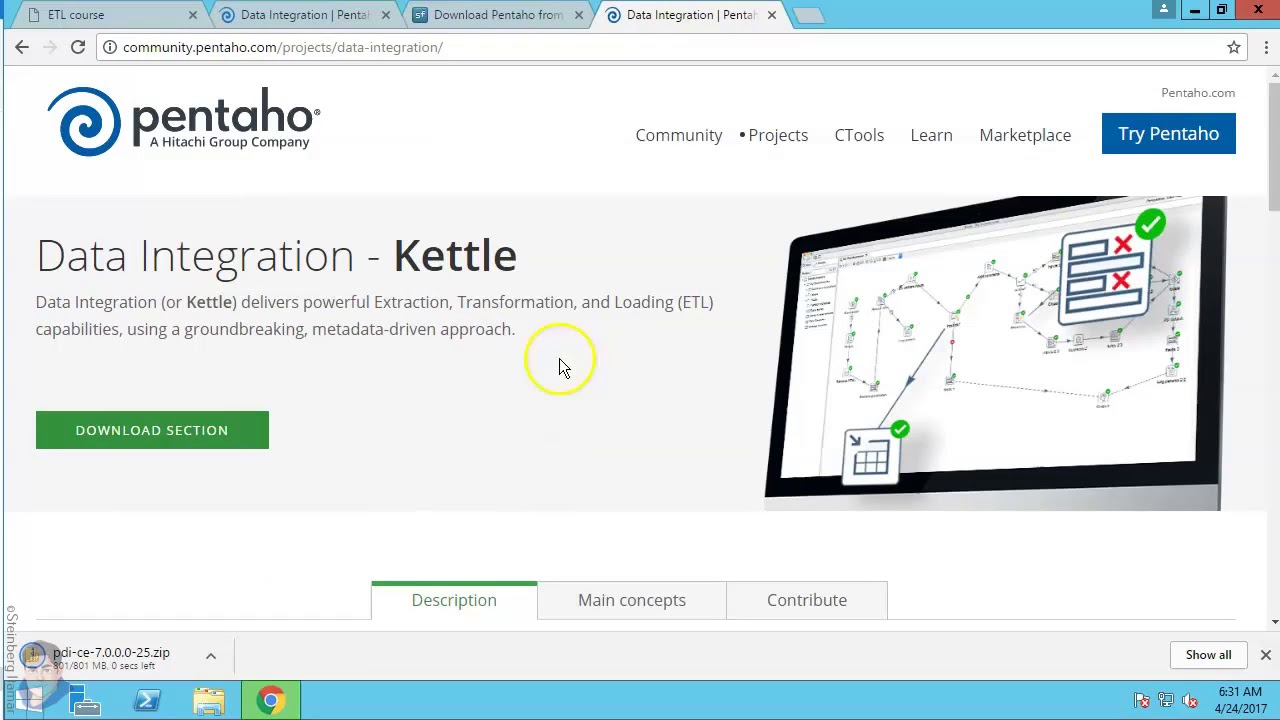This screenshot has height=720, width=1280.
Task: Open Chrome's three-dot menu
Action: pyautogui.click(x=1266, y=47)
